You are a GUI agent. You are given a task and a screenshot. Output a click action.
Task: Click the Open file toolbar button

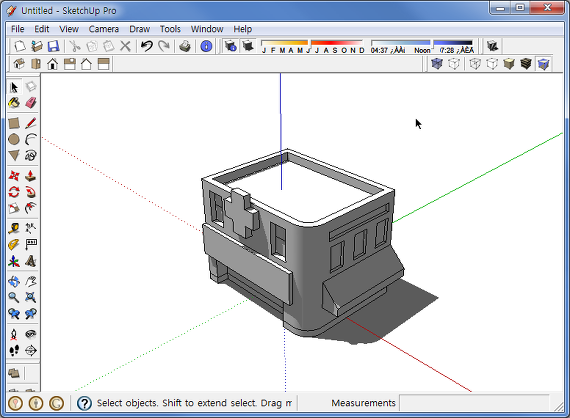coord(37,46)
